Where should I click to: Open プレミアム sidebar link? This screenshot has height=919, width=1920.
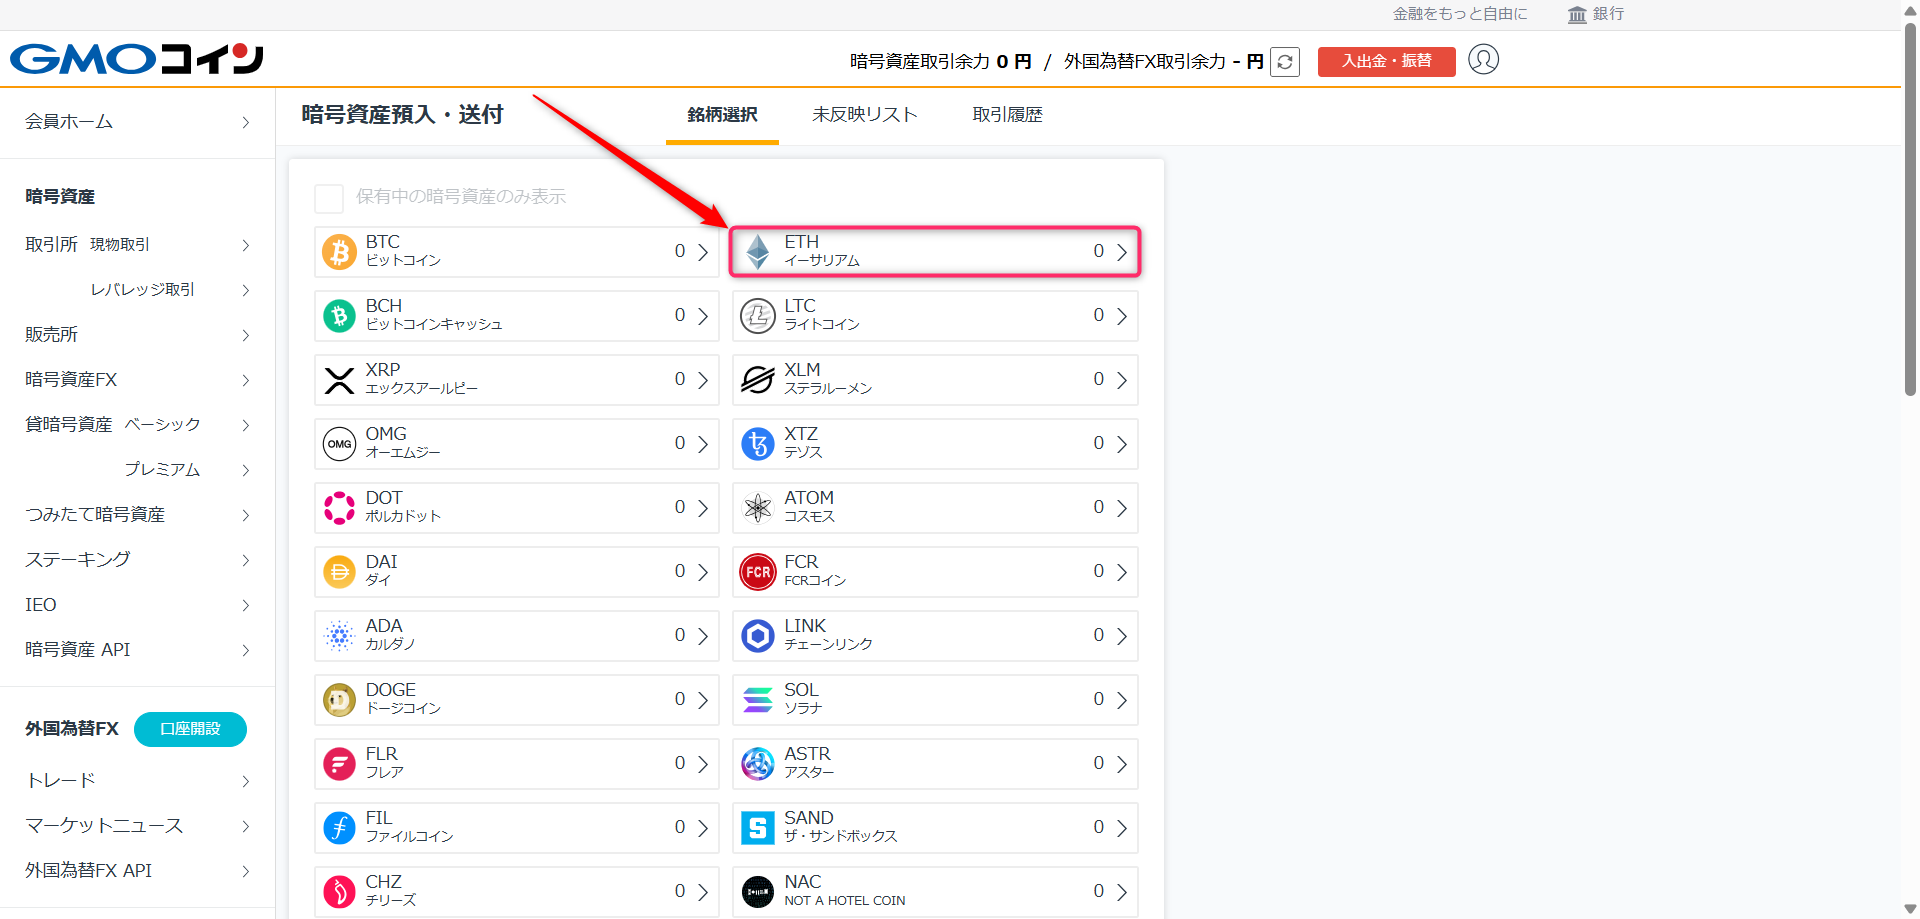pos(162,470)
